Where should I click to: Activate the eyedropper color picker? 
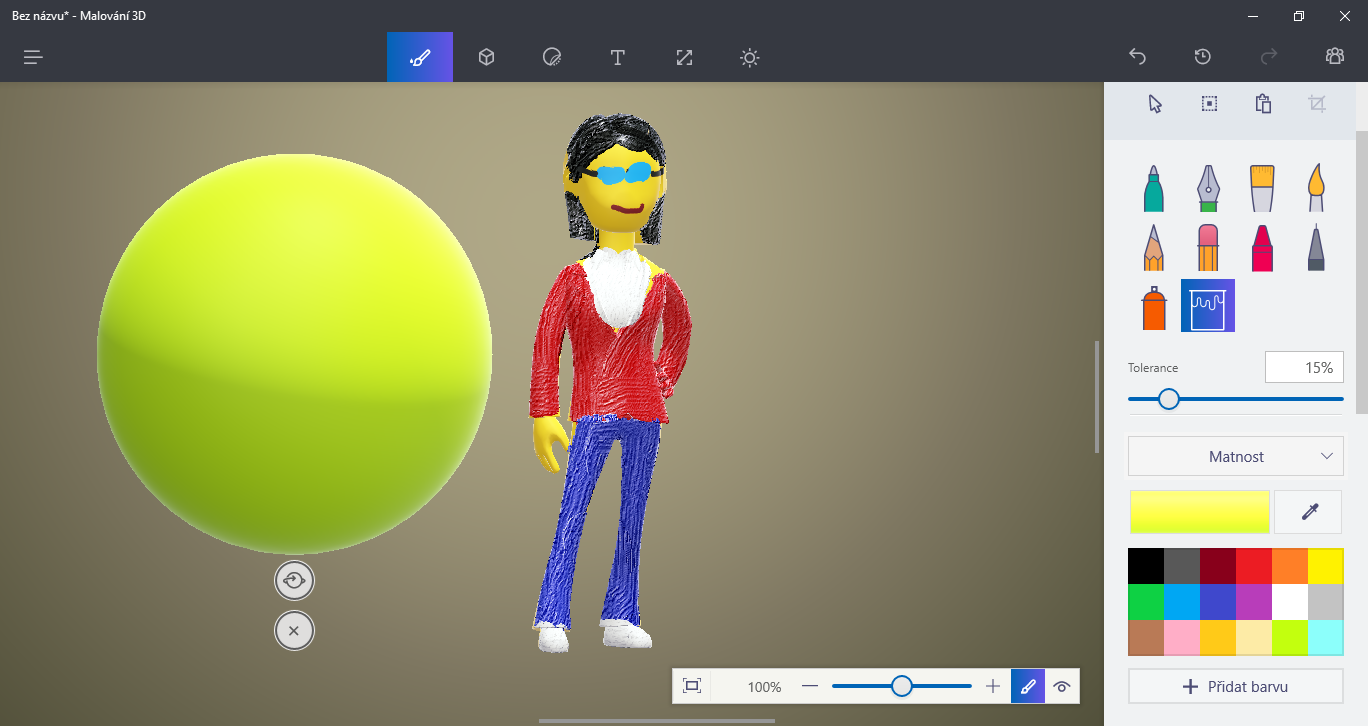pyautogui.click(x=1309, y=512)
